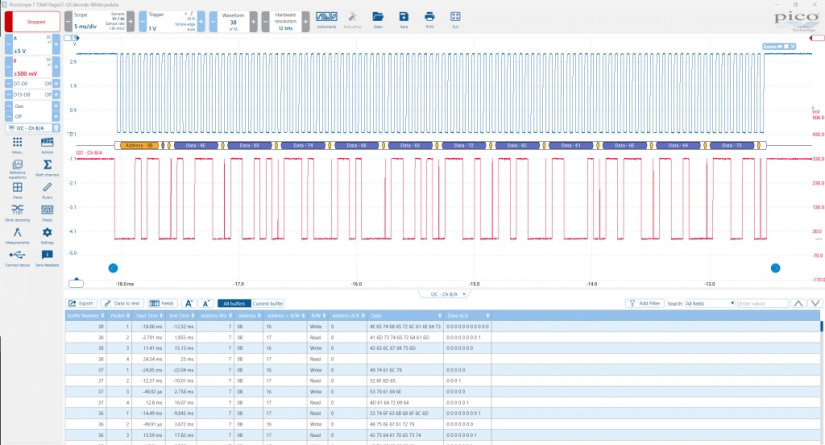Screen dimensions: 825x445
Task: Open the Measurements tool
Action: coord(17,236)
